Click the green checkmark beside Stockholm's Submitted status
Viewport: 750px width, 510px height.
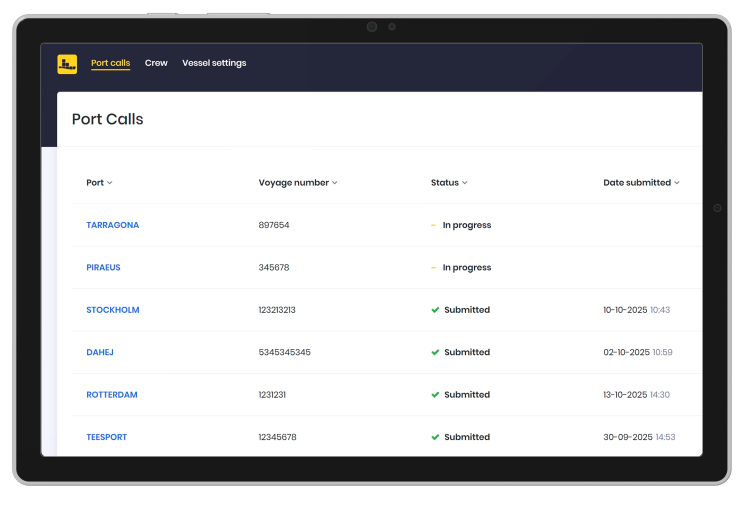(x=435, y=310)
